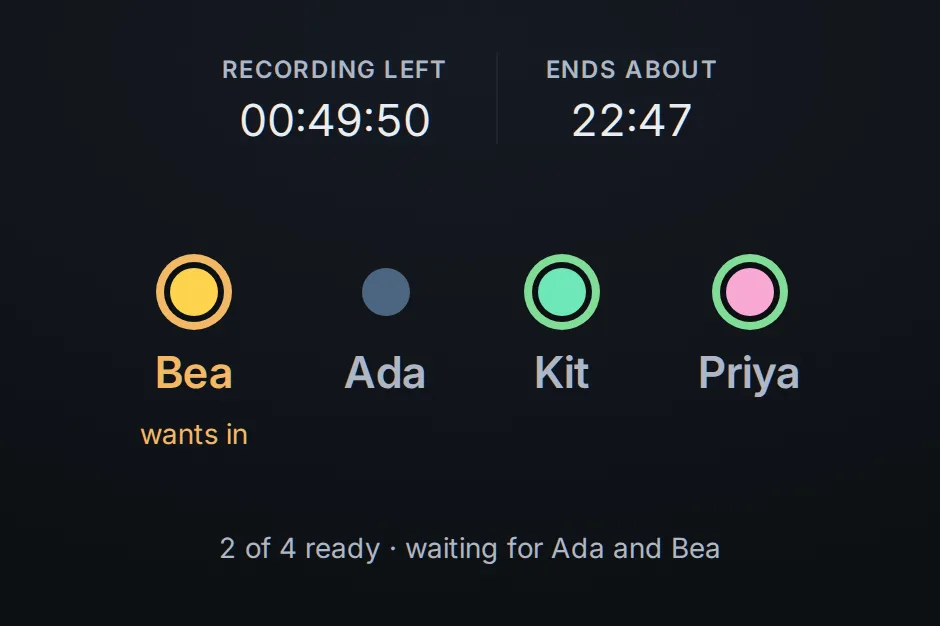Click the divider between timer and end time
The image size is (940, 626).
click(497, 98)
